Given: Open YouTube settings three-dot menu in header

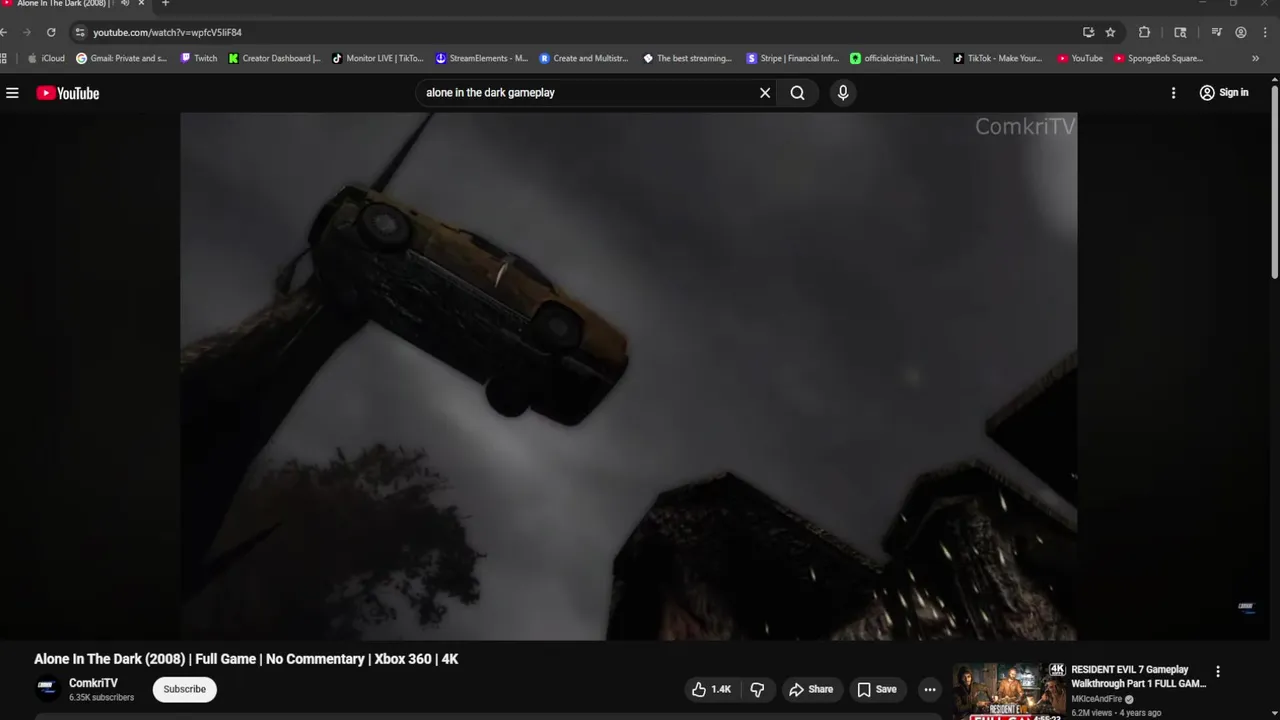Looking at the screenshot, I should click(x=1173, y=93).
